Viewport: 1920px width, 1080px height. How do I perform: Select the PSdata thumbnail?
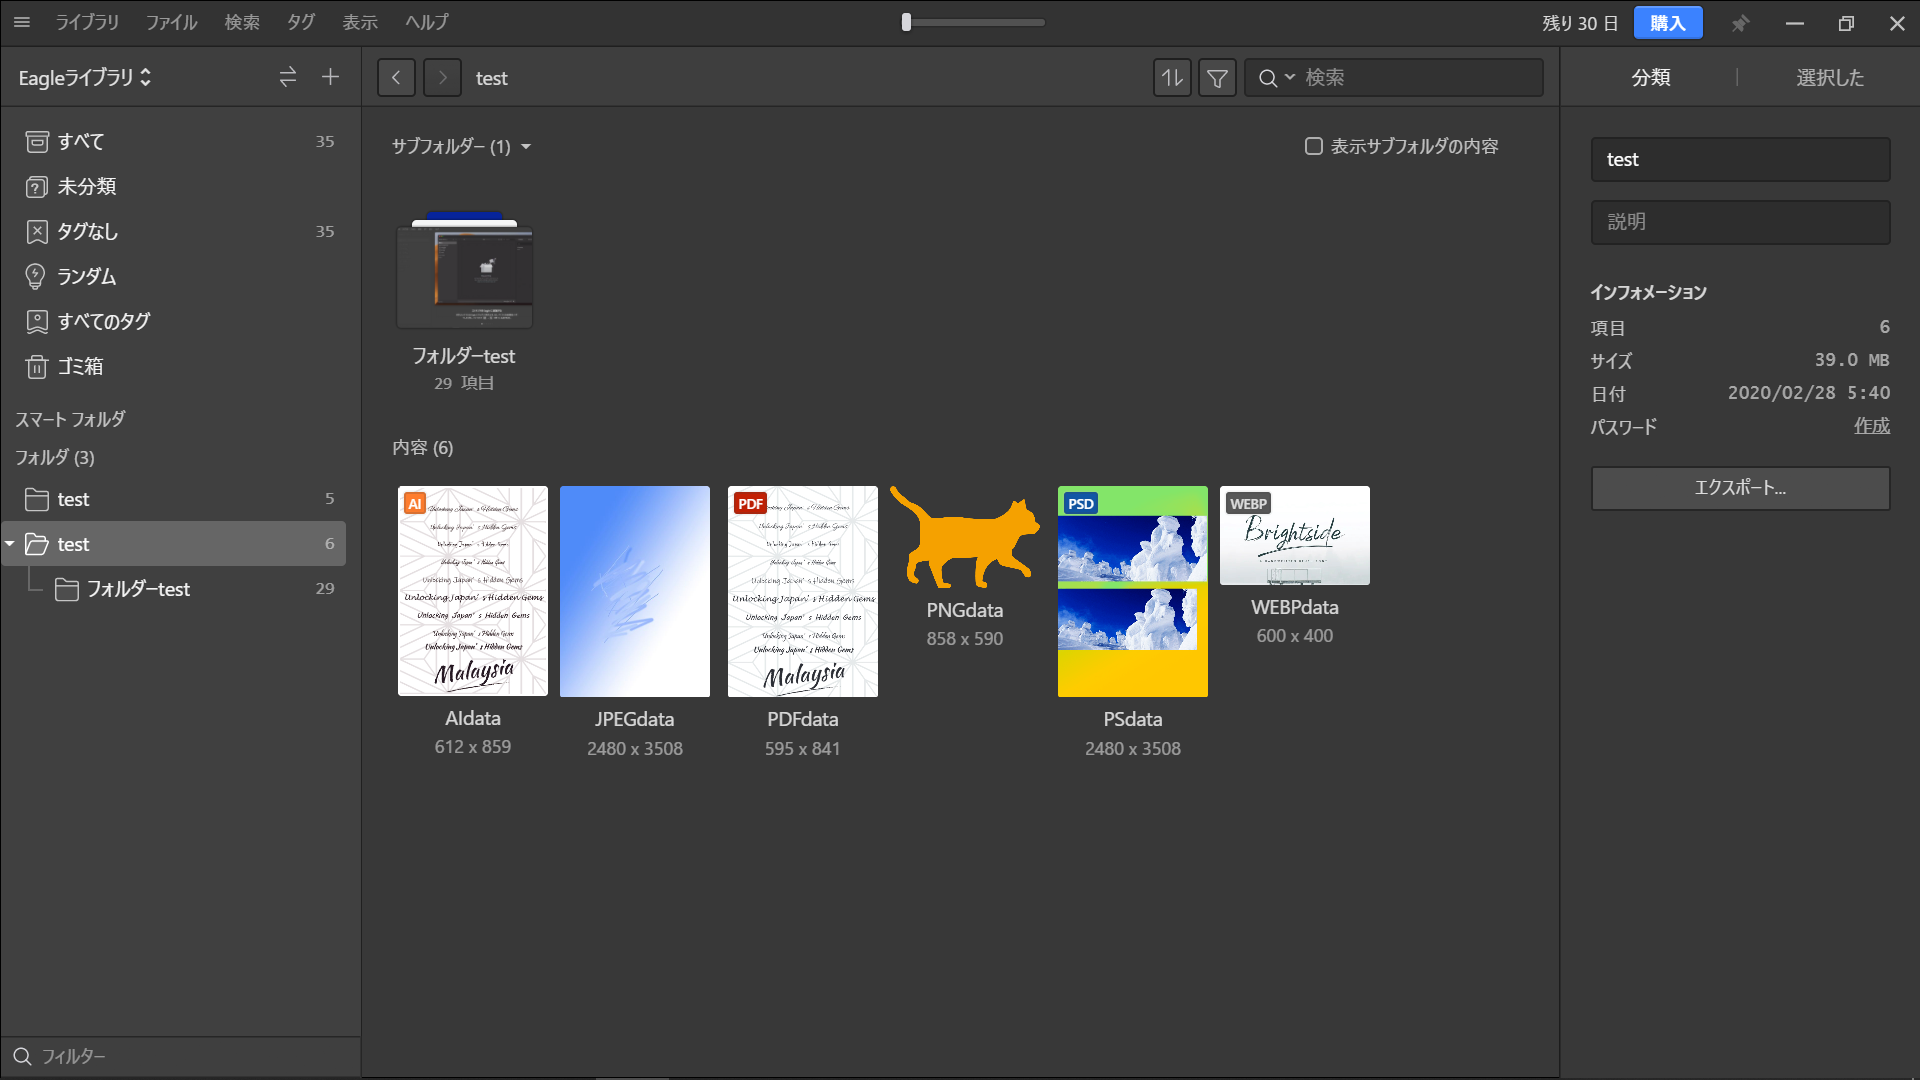click(x=1133, y=591)
